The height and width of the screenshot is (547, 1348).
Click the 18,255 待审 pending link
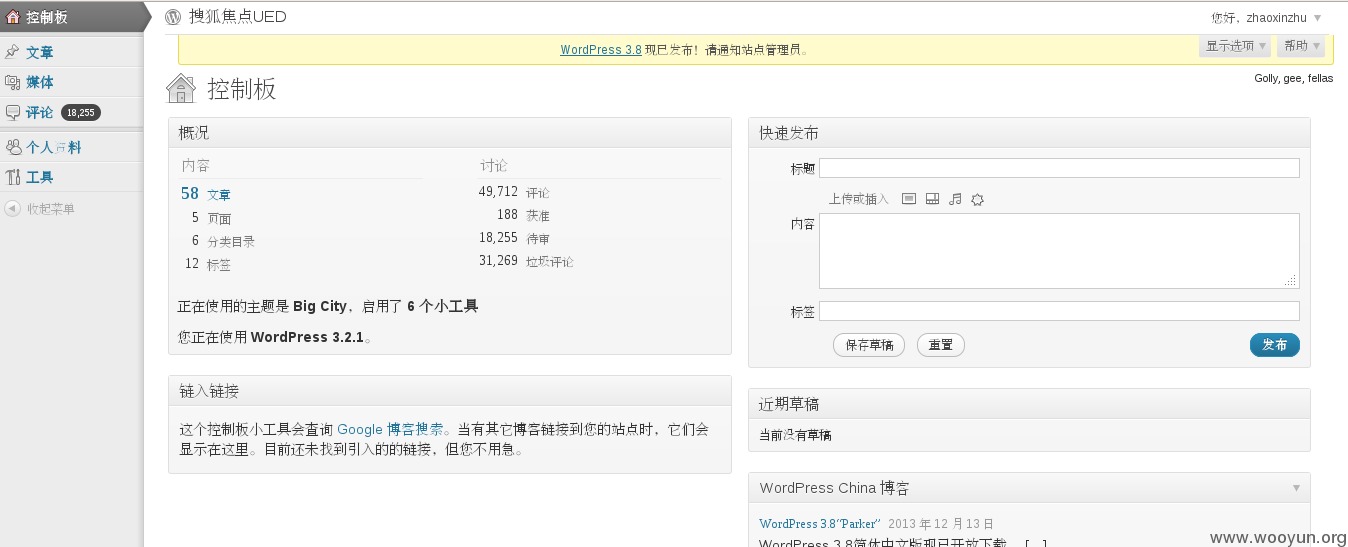tap(514, 238)
